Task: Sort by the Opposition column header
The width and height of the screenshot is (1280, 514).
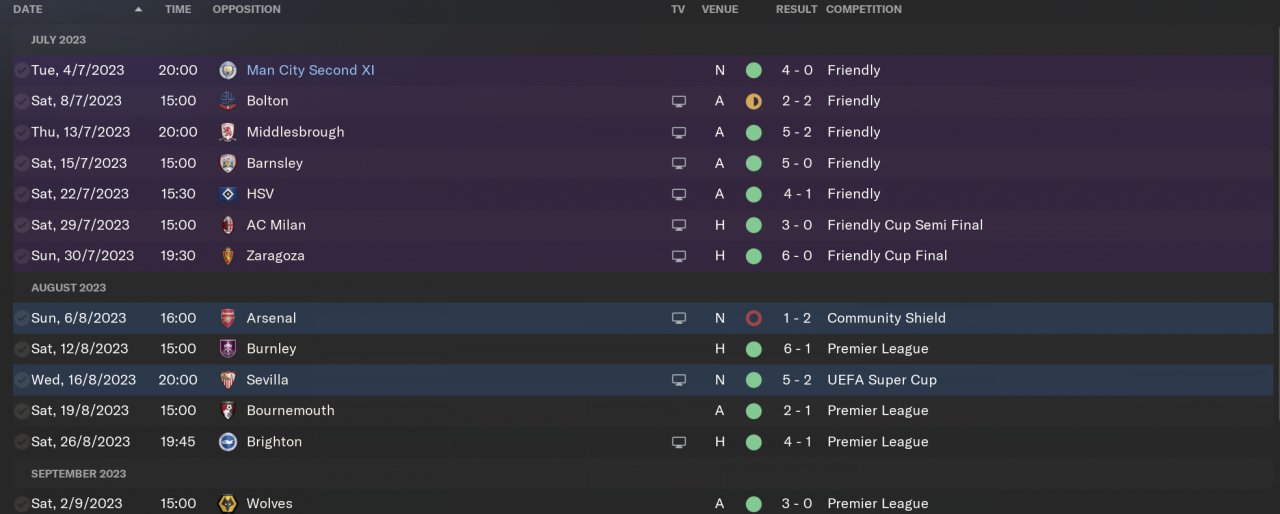Action: click(246, 9)
